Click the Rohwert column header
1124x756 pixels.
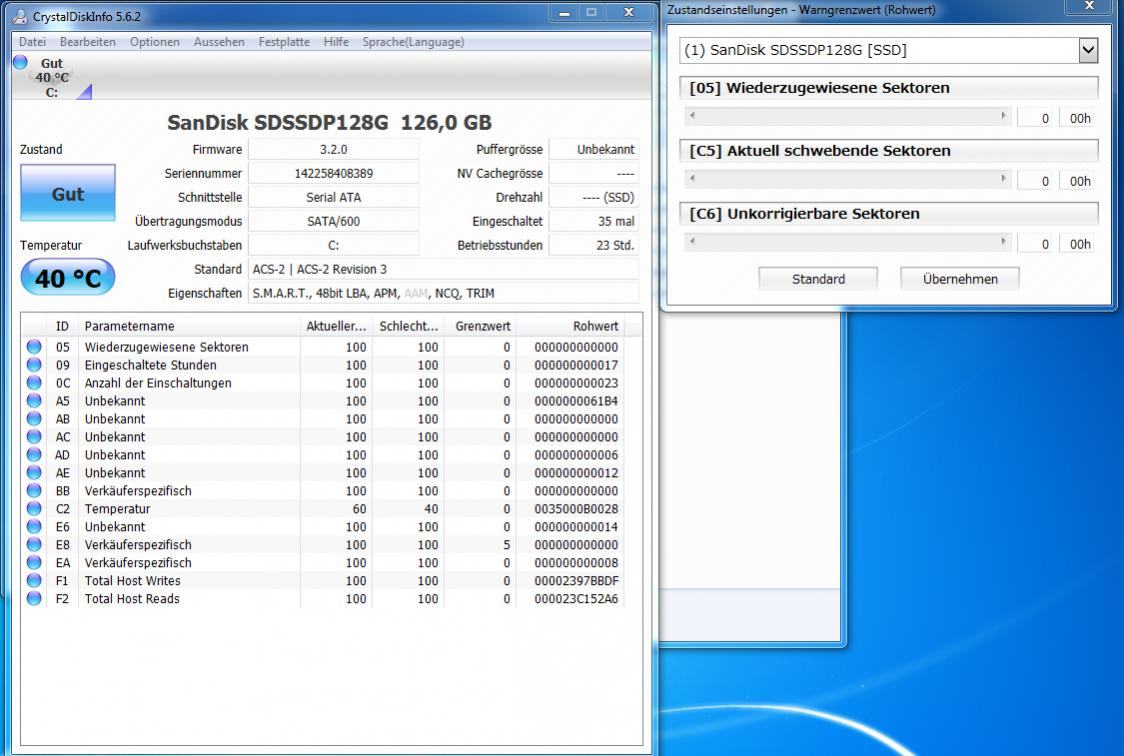(570, 326)
